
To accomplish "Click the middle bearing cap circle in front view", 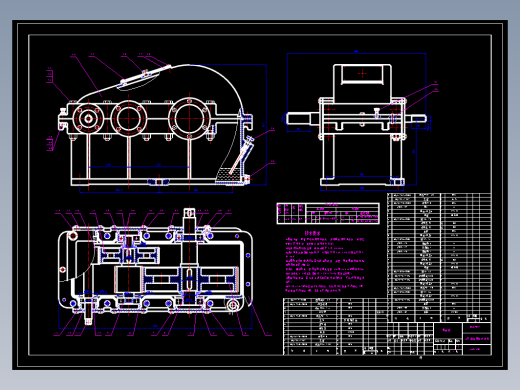I will click(129, 118).
